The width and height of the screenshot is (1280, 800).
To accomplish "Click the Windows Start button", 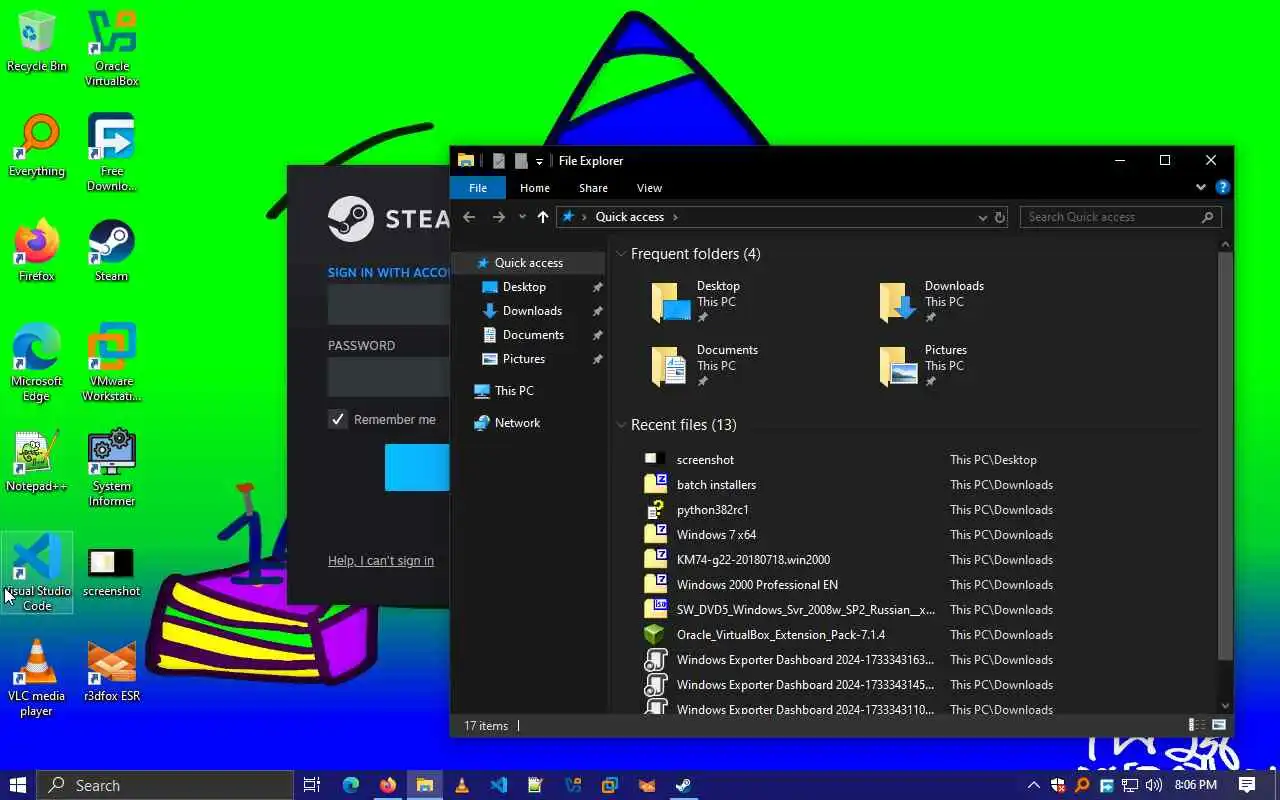I will click(x=17, y=785).
